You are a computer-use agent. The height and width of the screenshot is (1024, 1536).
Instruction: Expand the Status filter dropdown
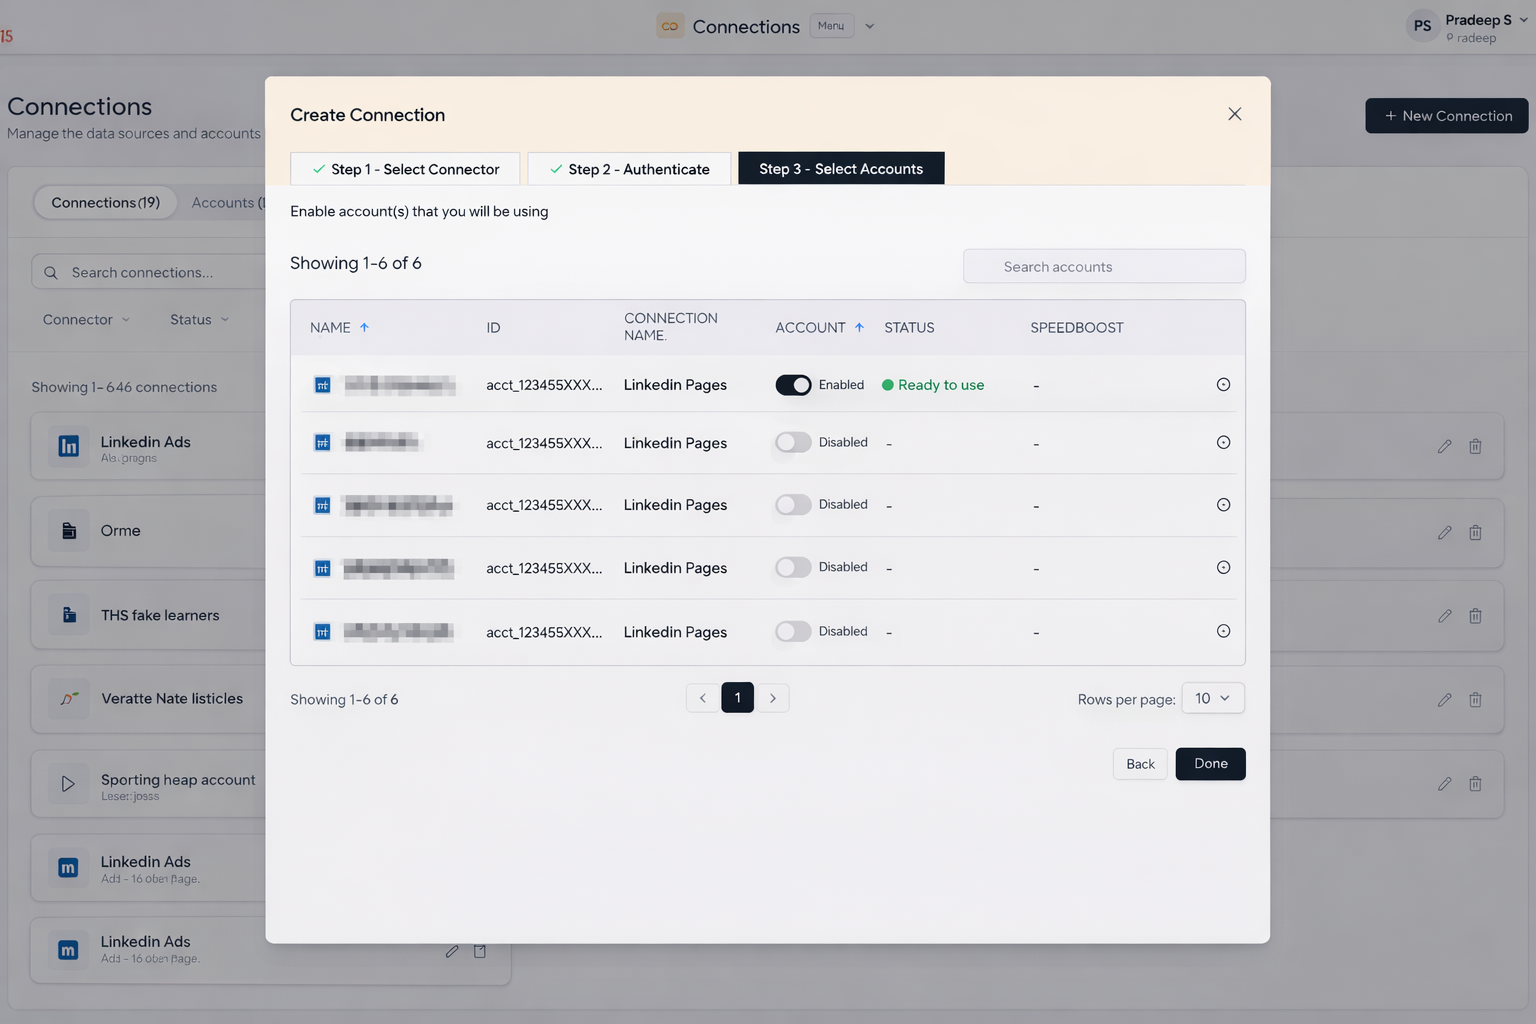click(199, 319)
